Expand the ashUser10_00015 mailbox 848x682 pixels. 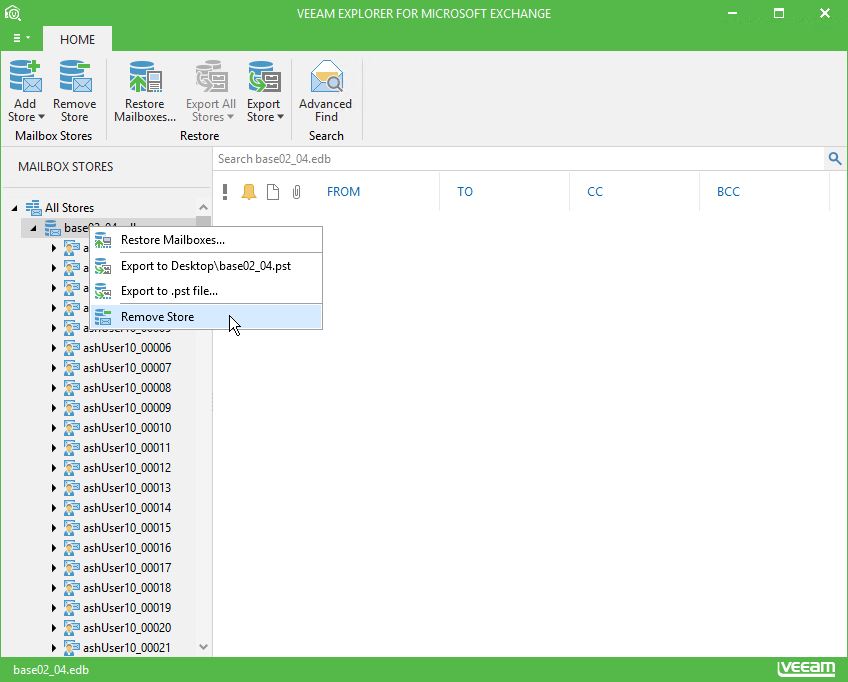point(54,528)
